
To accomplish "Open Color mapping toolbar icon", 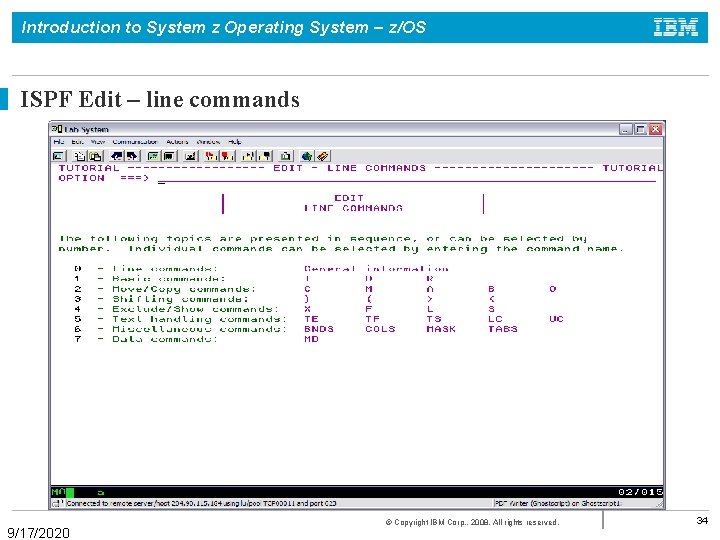I will pyautogui.click(x=169, y=156).
